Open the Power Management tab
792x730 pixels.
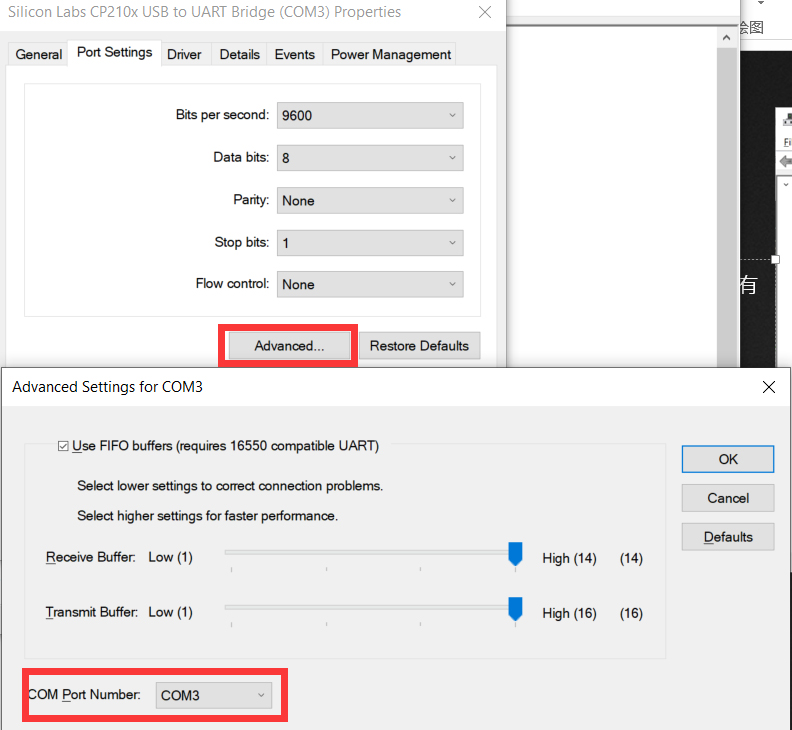[x=390, y=54]
